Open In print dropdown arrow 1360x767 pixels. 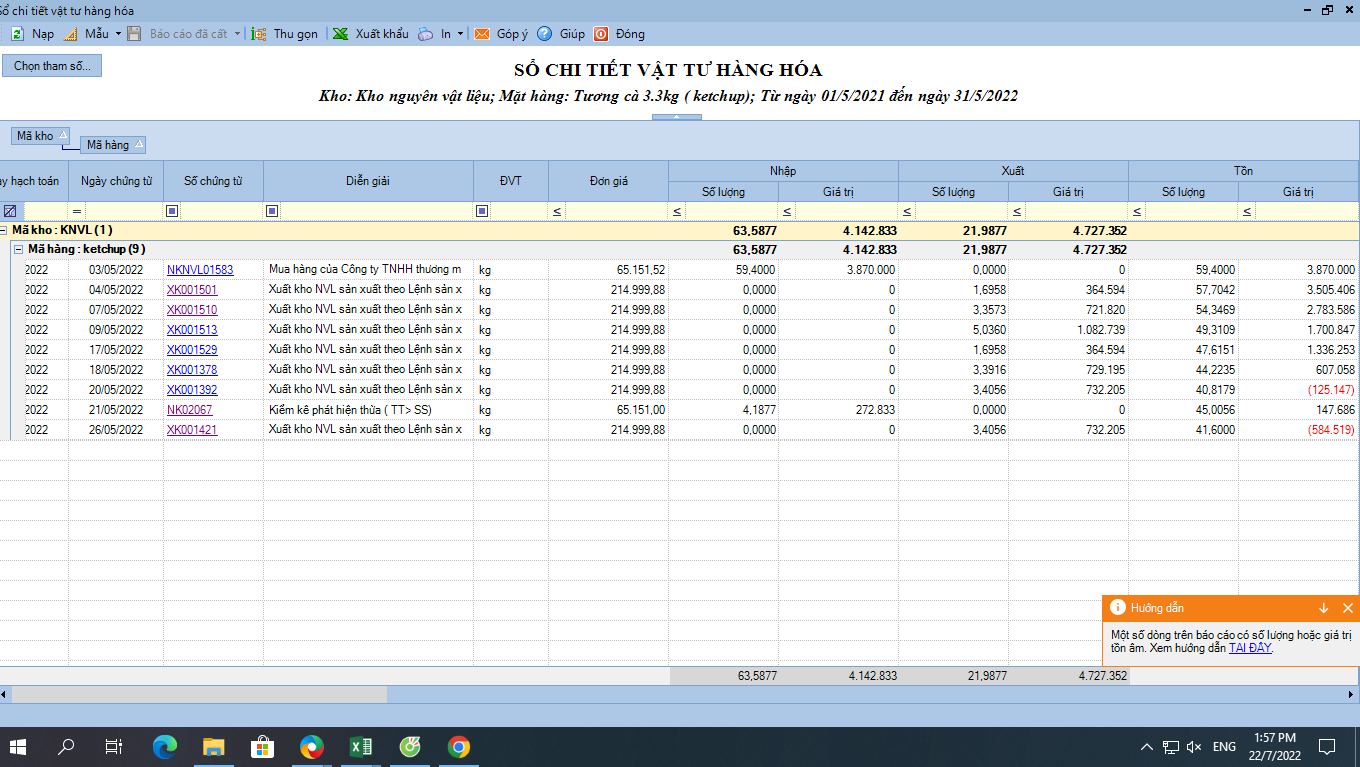click(x=460, y=34)
